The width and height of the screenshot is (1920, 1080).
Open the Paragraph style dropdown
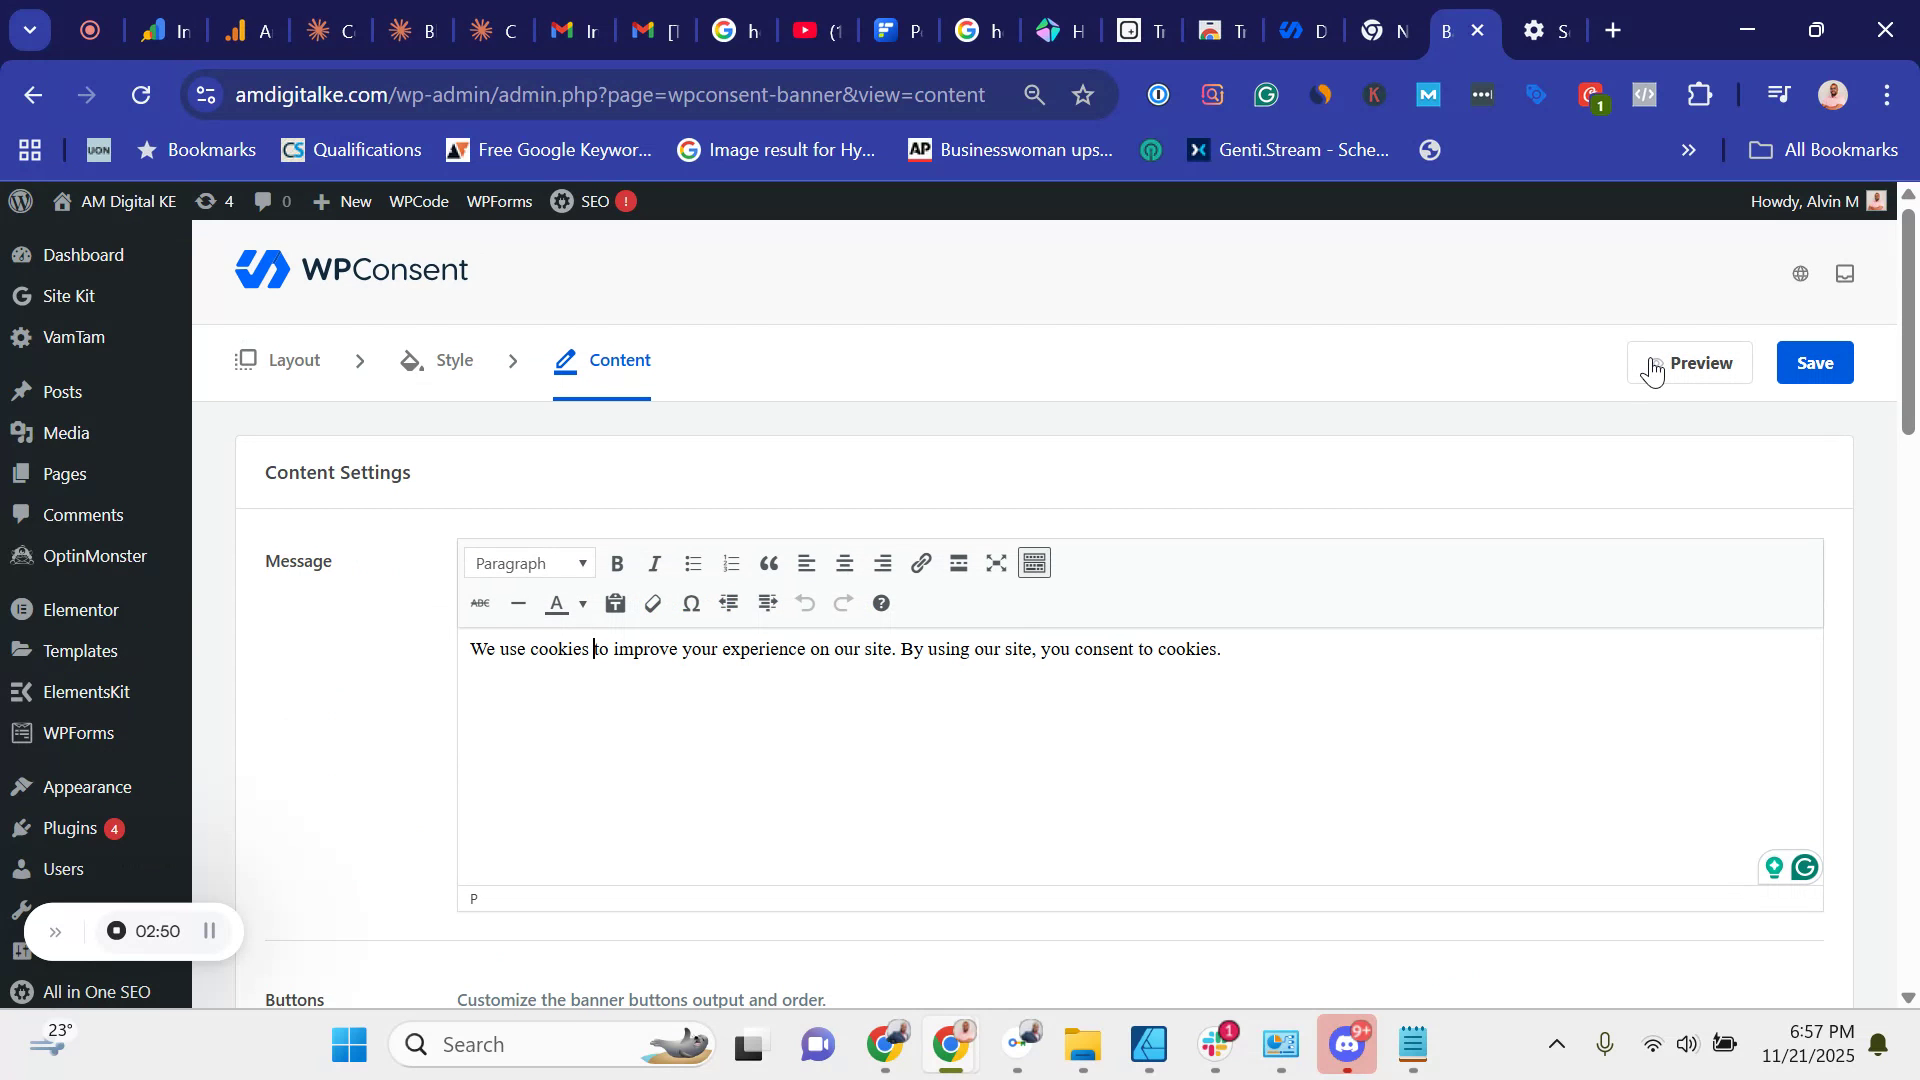click(530, 563)
